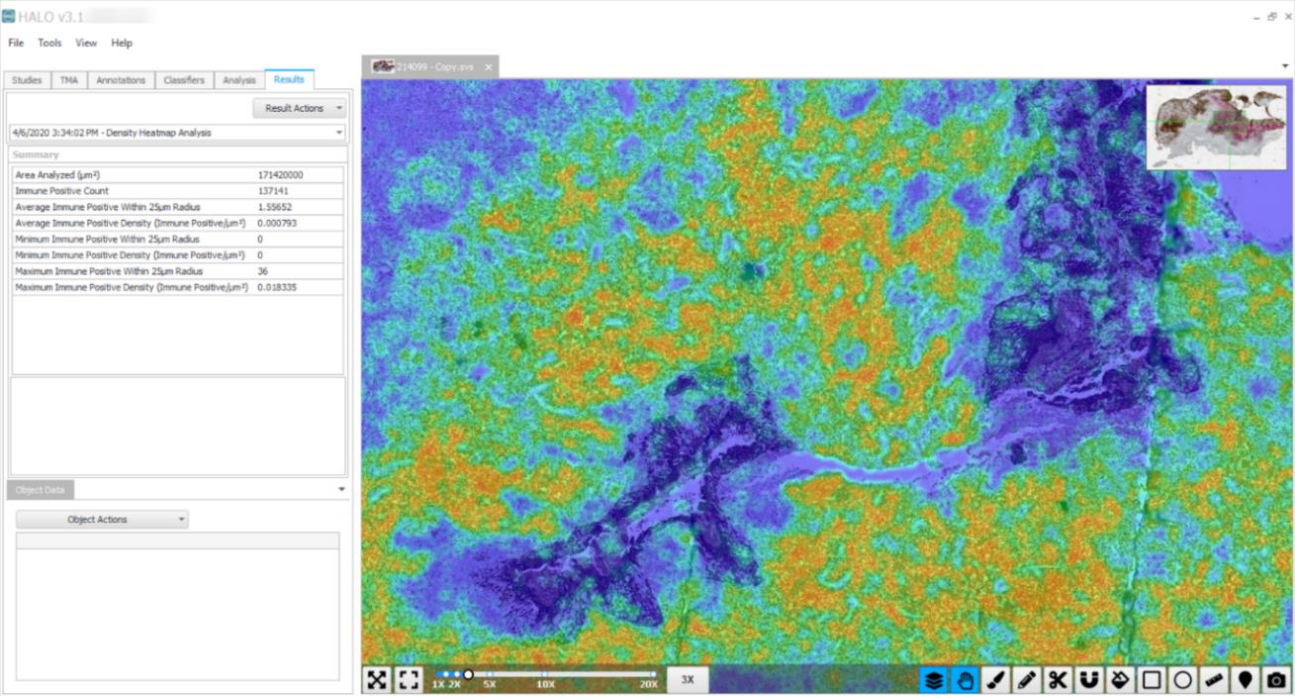Open the Result Actions dropdown

(x=299, y=108)
